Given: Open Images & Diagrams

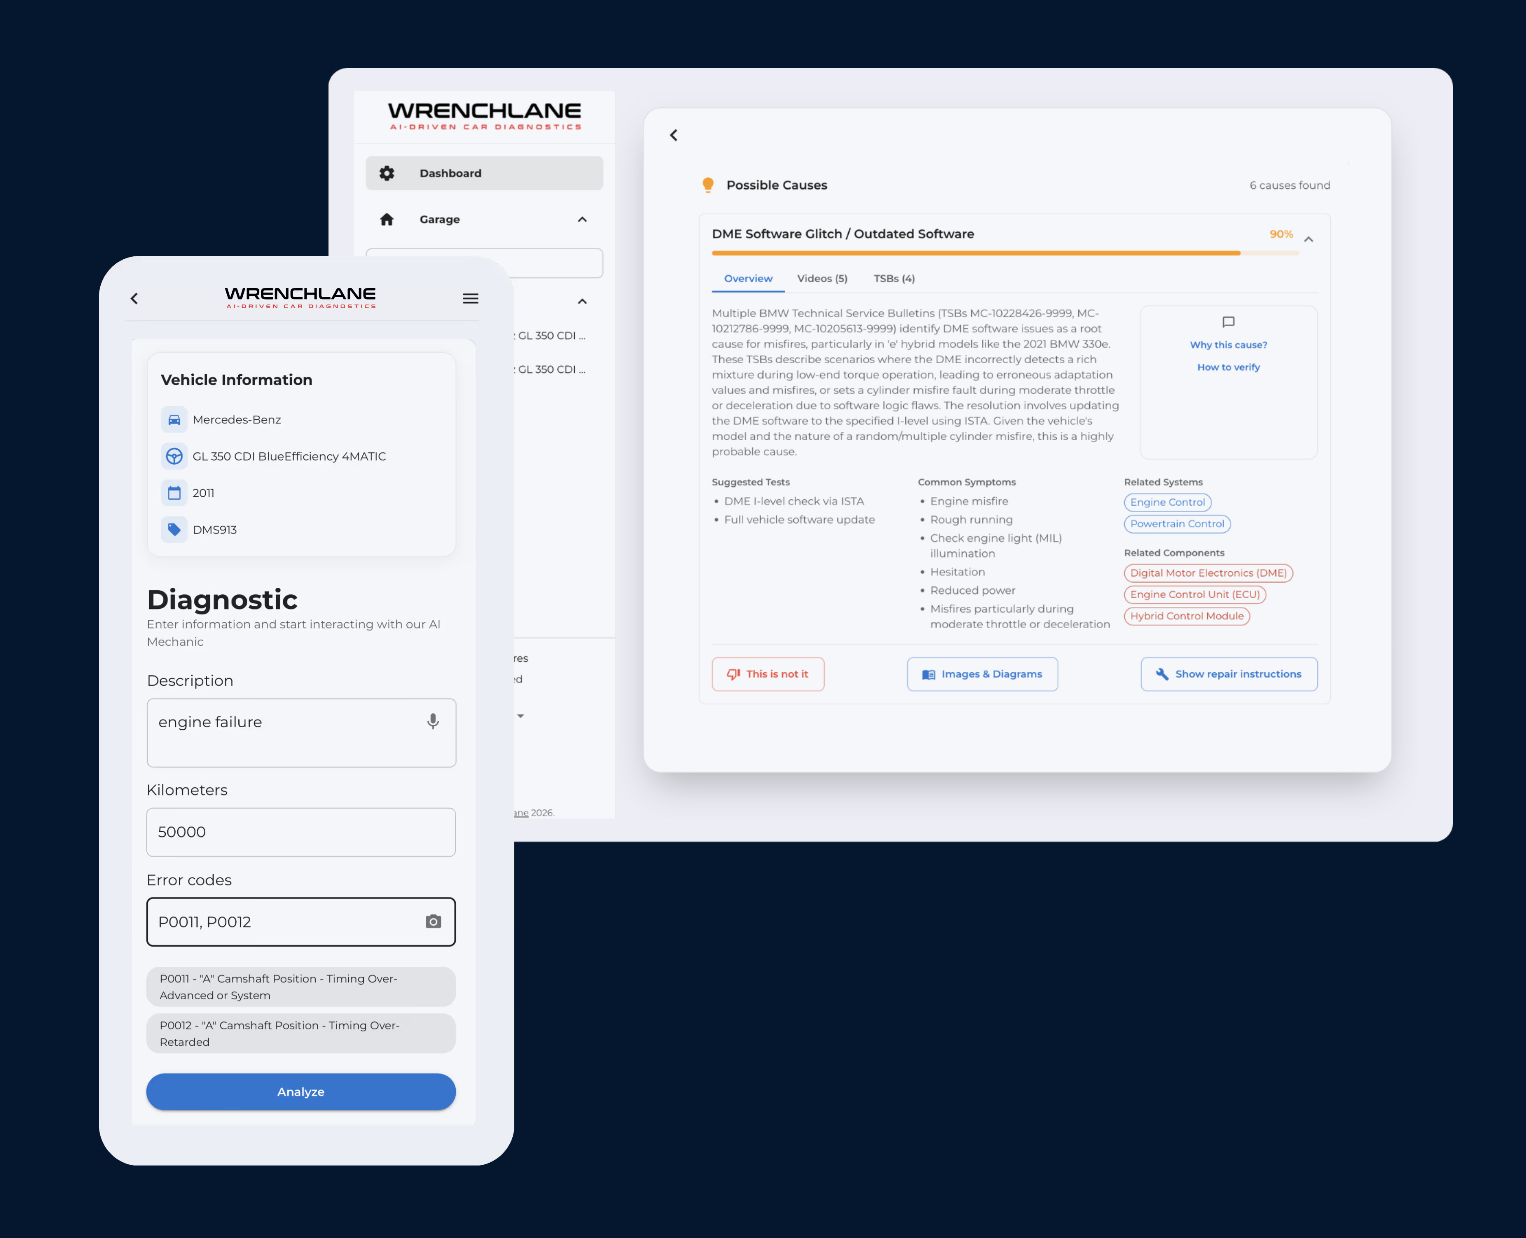Looking at the screenshot, I should click(982, 674).
